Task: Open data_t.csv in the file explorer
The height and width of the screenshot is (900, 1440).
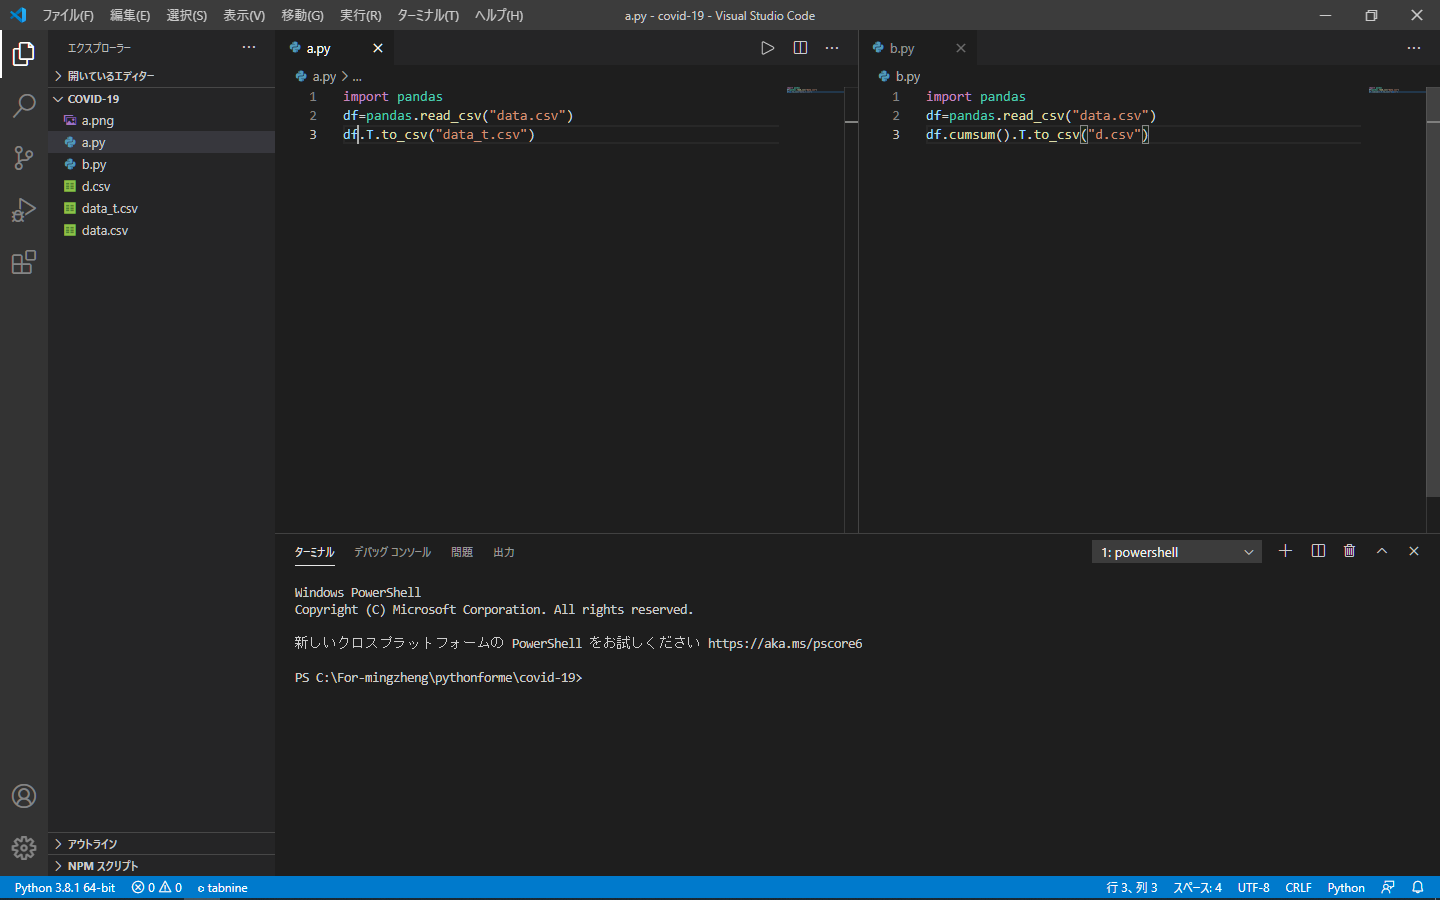Action: [161, 208]
